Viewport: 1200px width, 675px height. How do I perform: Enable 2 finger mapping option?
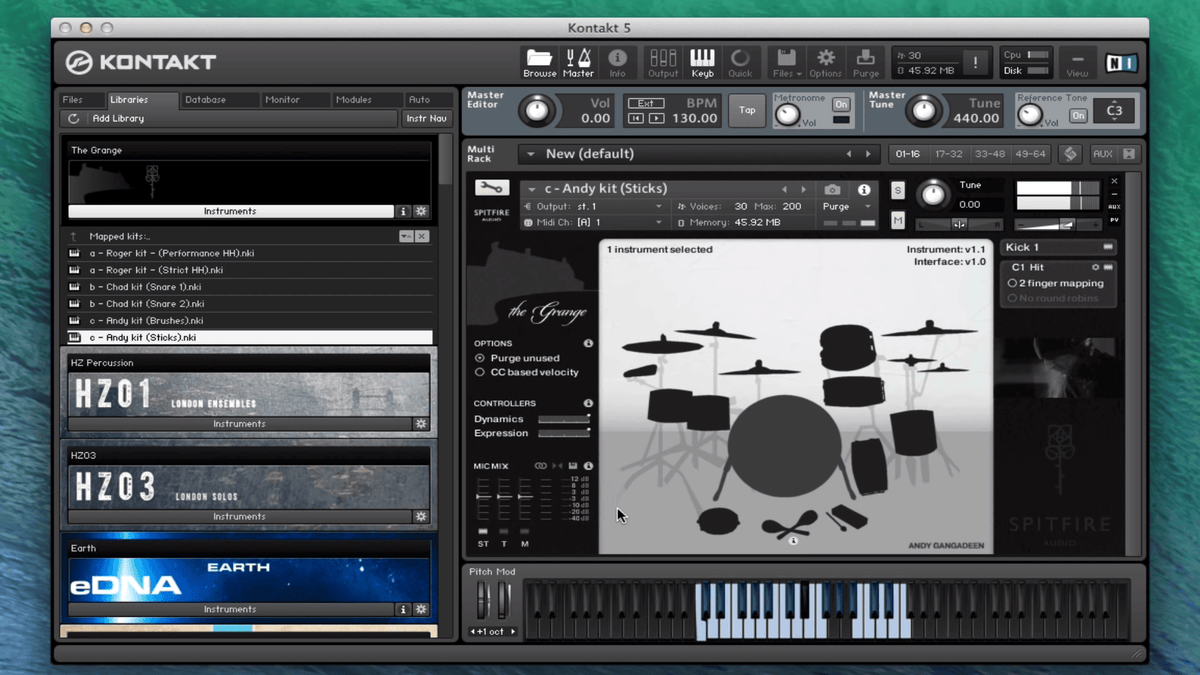pos(1012,283)
